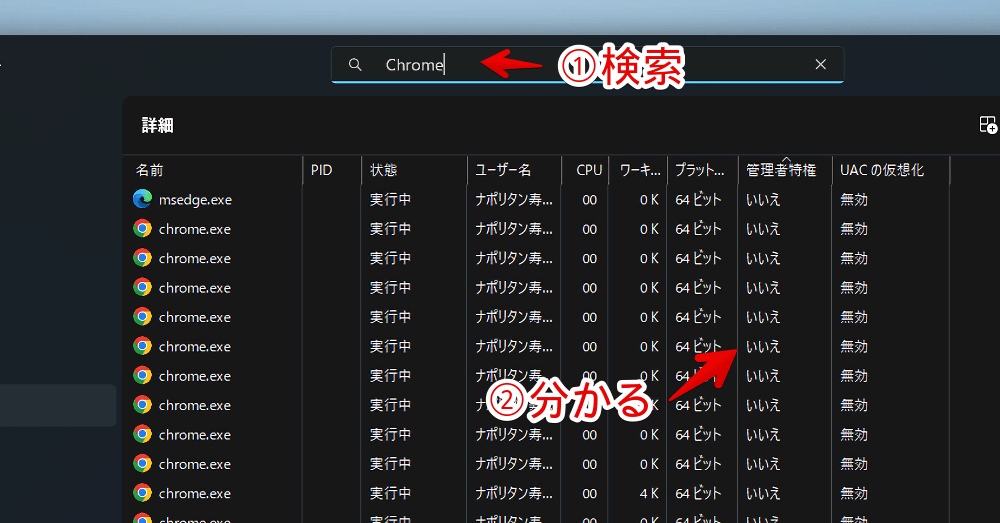Click the Chrome icon in the row showing 4 K
1000x523 pixels.
[x=142, y=493]
